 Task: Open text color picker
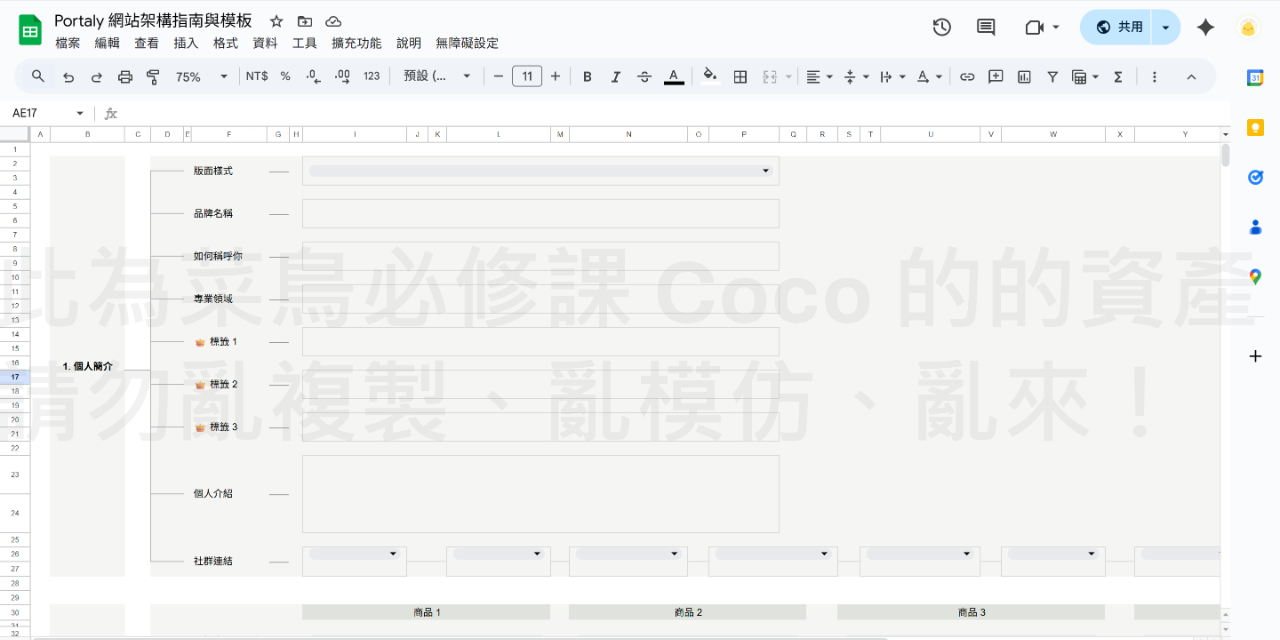click(674, 76)
